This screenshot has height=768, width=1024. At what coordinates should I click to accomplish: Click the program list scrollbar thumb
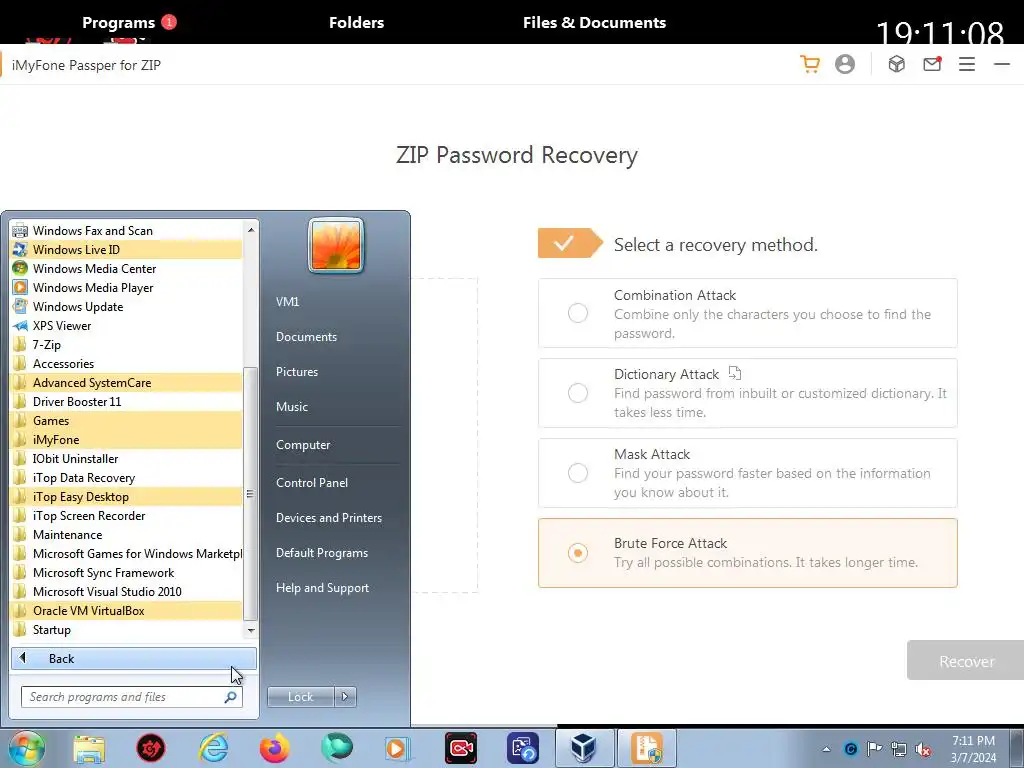tap(250, 494)
